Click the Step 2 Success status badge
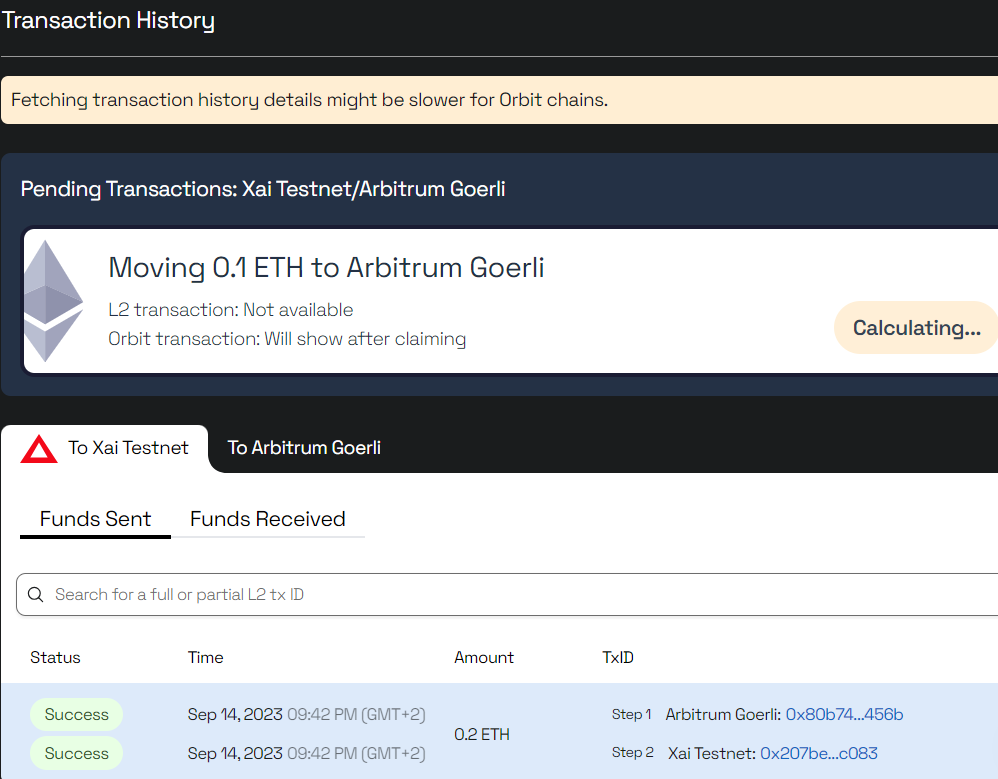The width and height of the screenshot is (998, 779). 76,754
